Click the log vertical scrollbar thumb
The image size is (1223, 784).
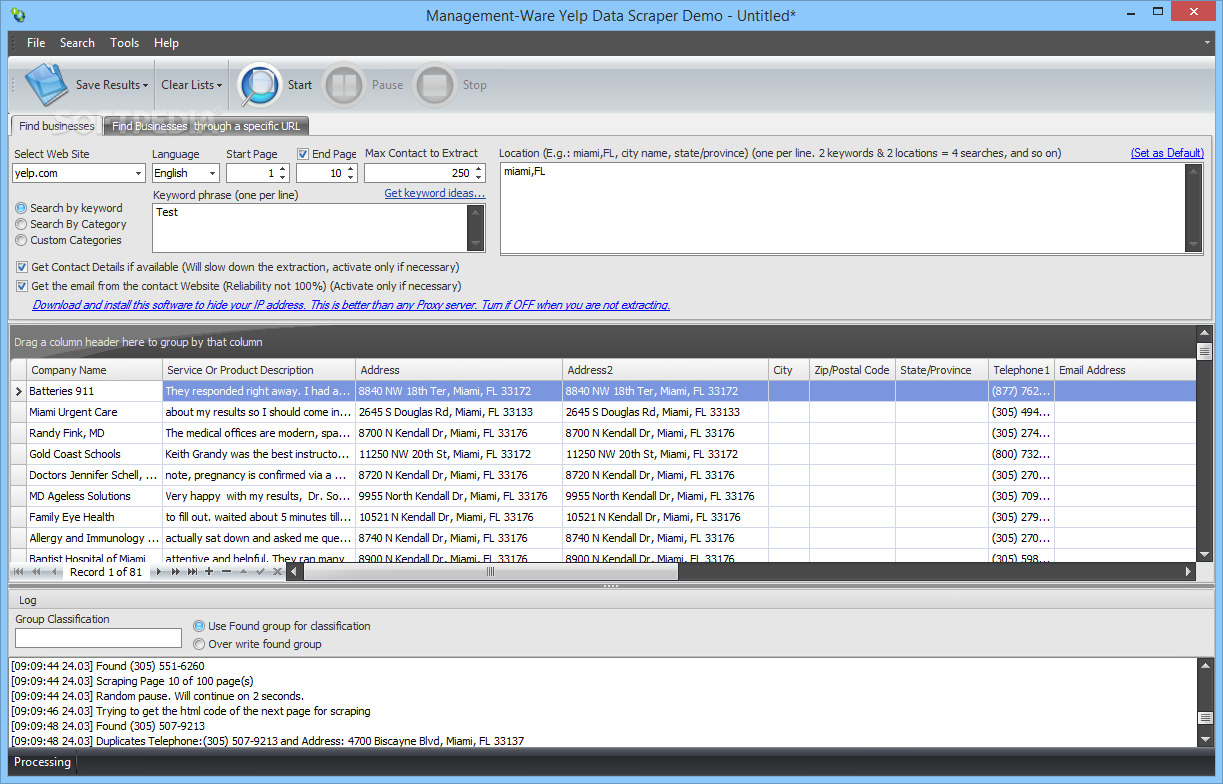pyautogui.click(x=1205, y=718)
